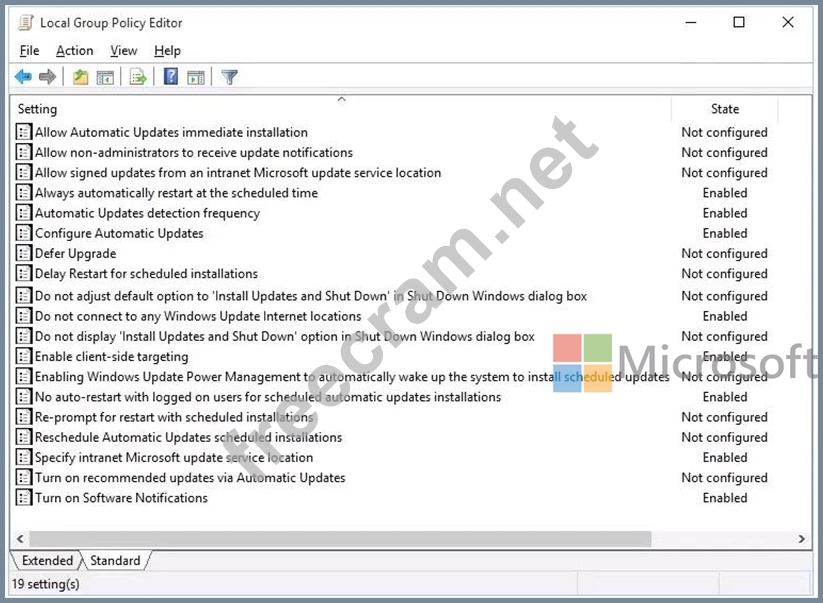Click policy icon beside Configure Automatic Updates
This screenshot has width=823, height=603.
pyautogui.click(x=23, y=233)
